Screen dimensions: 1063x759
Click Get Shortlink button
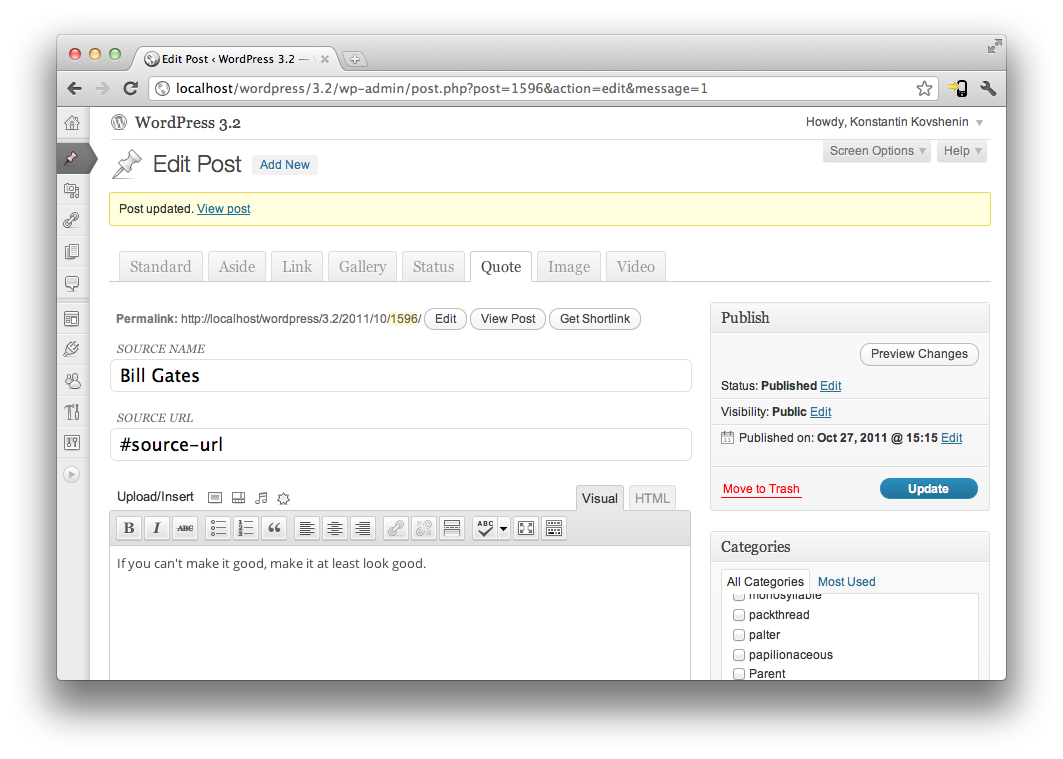pos(595,319)
